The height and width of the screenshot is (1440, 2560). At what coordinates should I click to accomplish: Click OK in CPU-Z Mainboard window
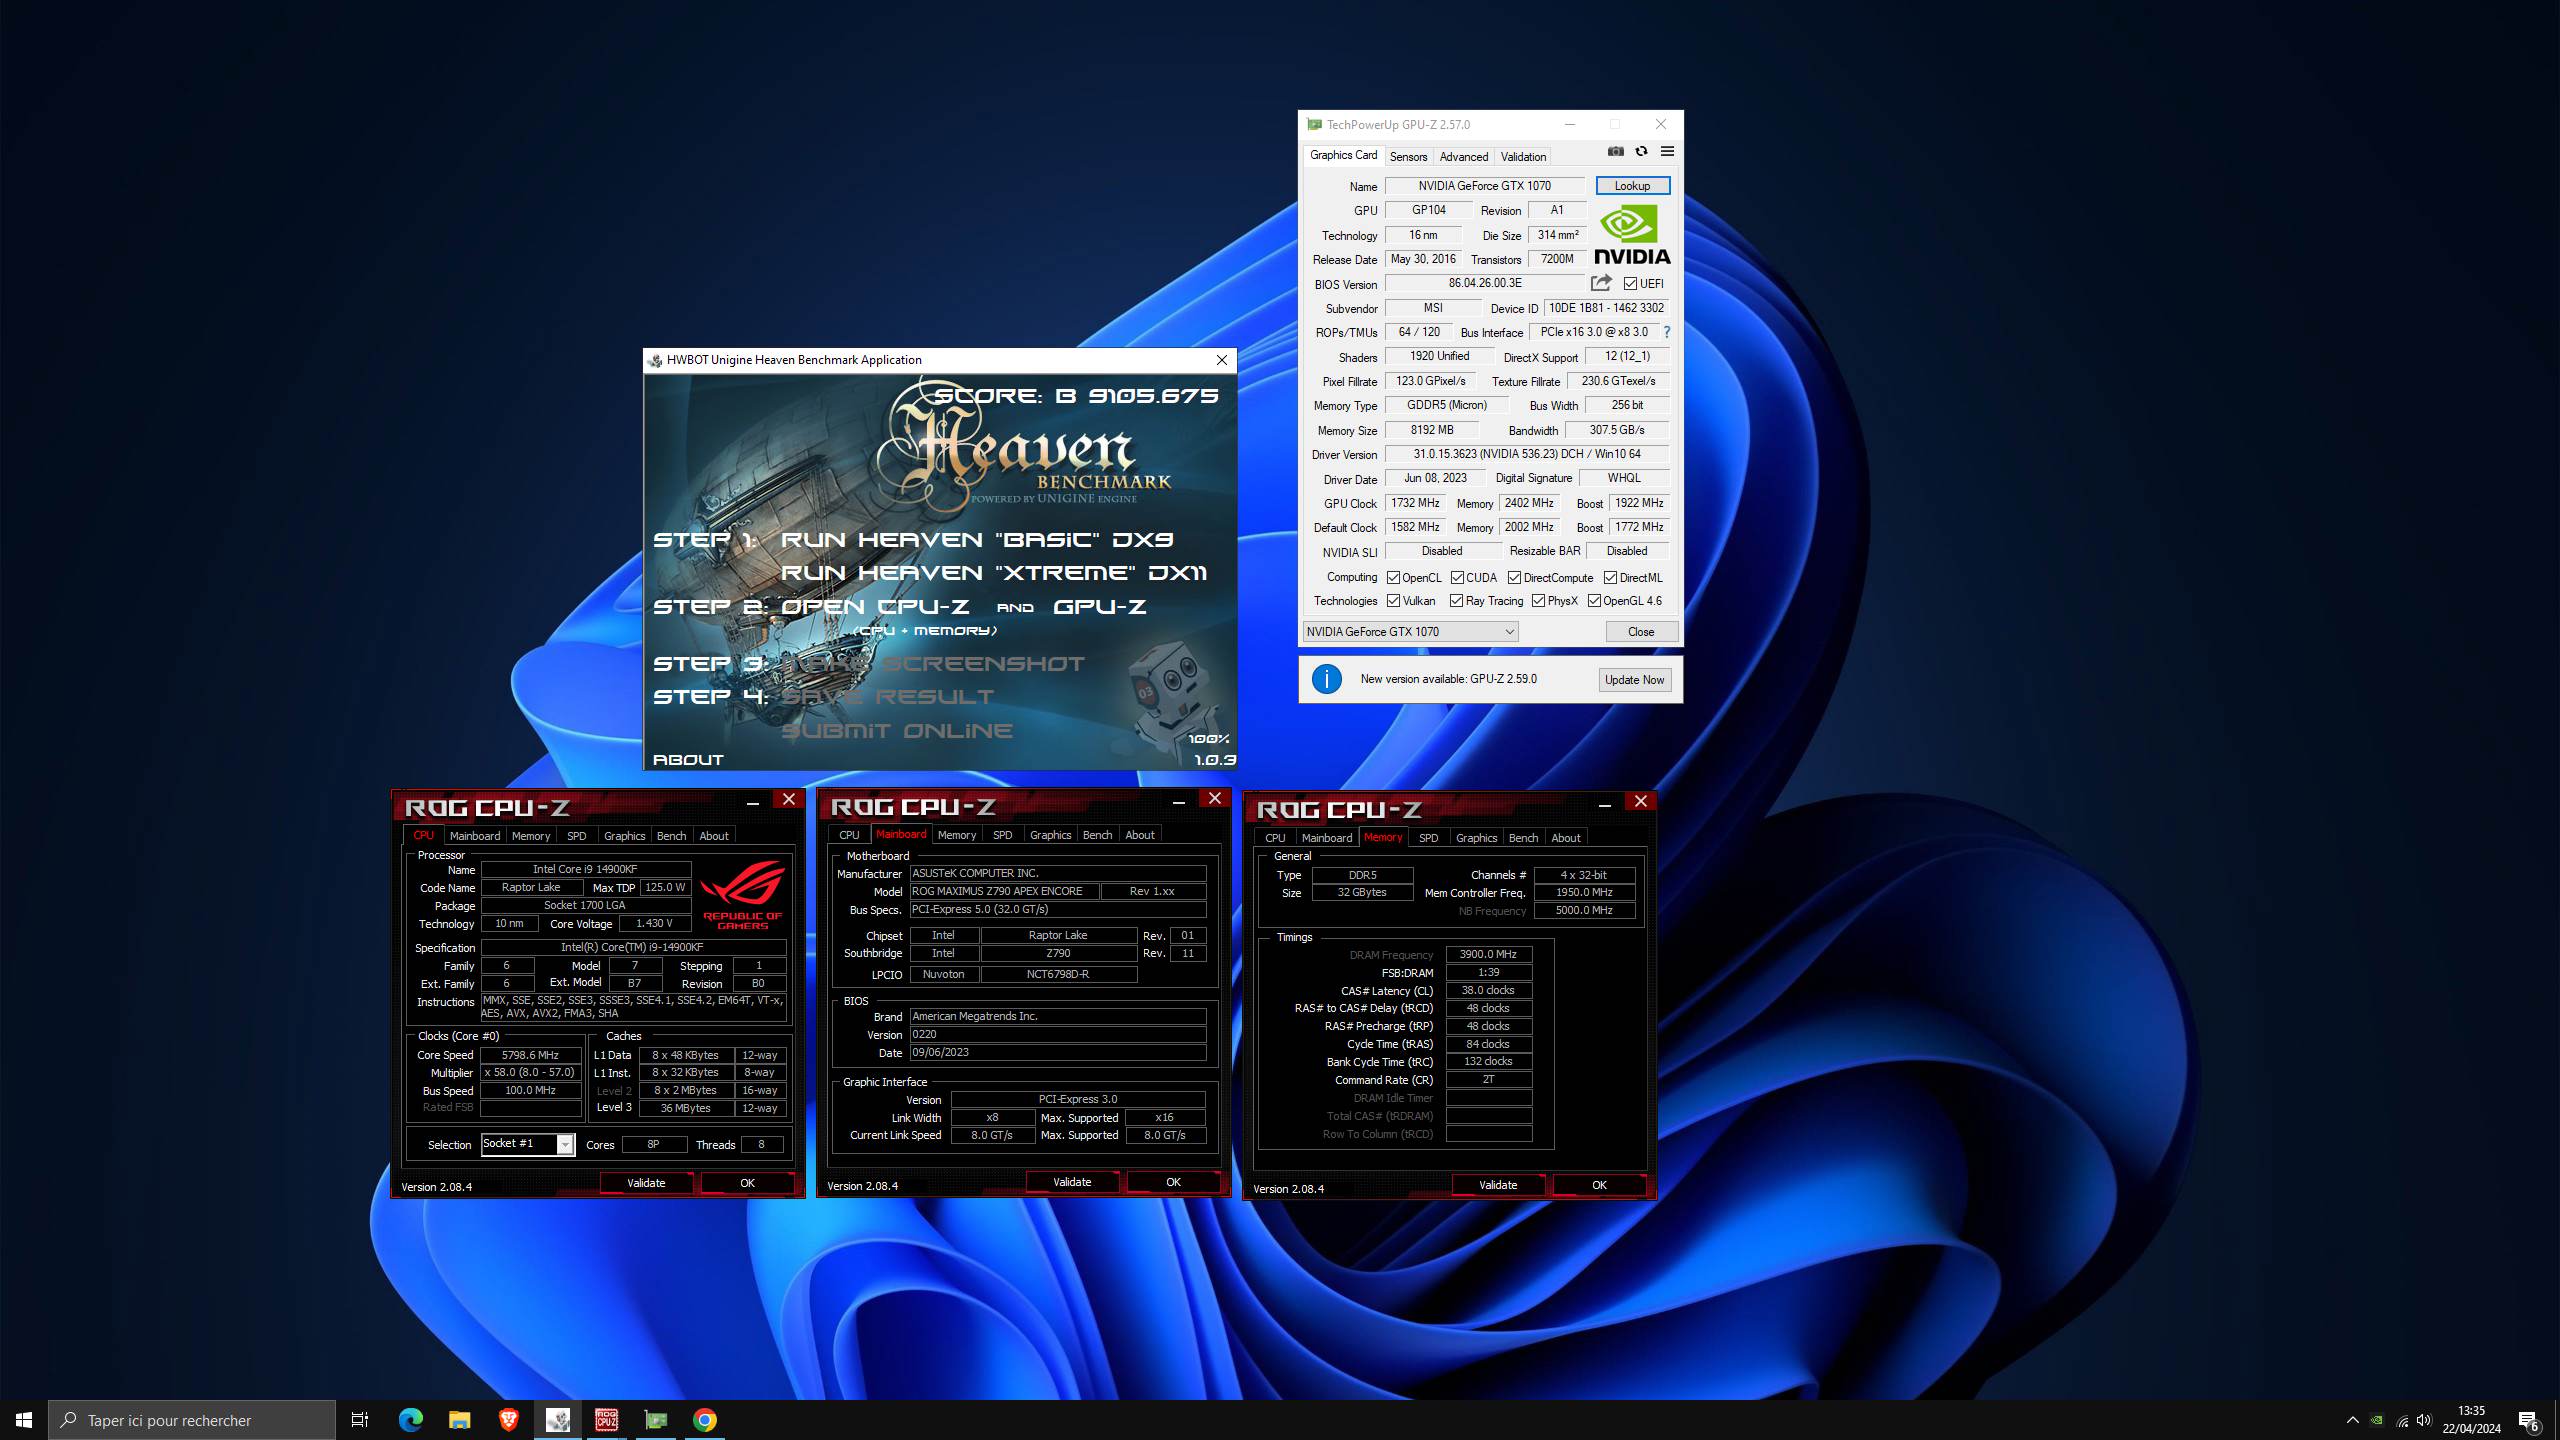coord(1173,1182)
